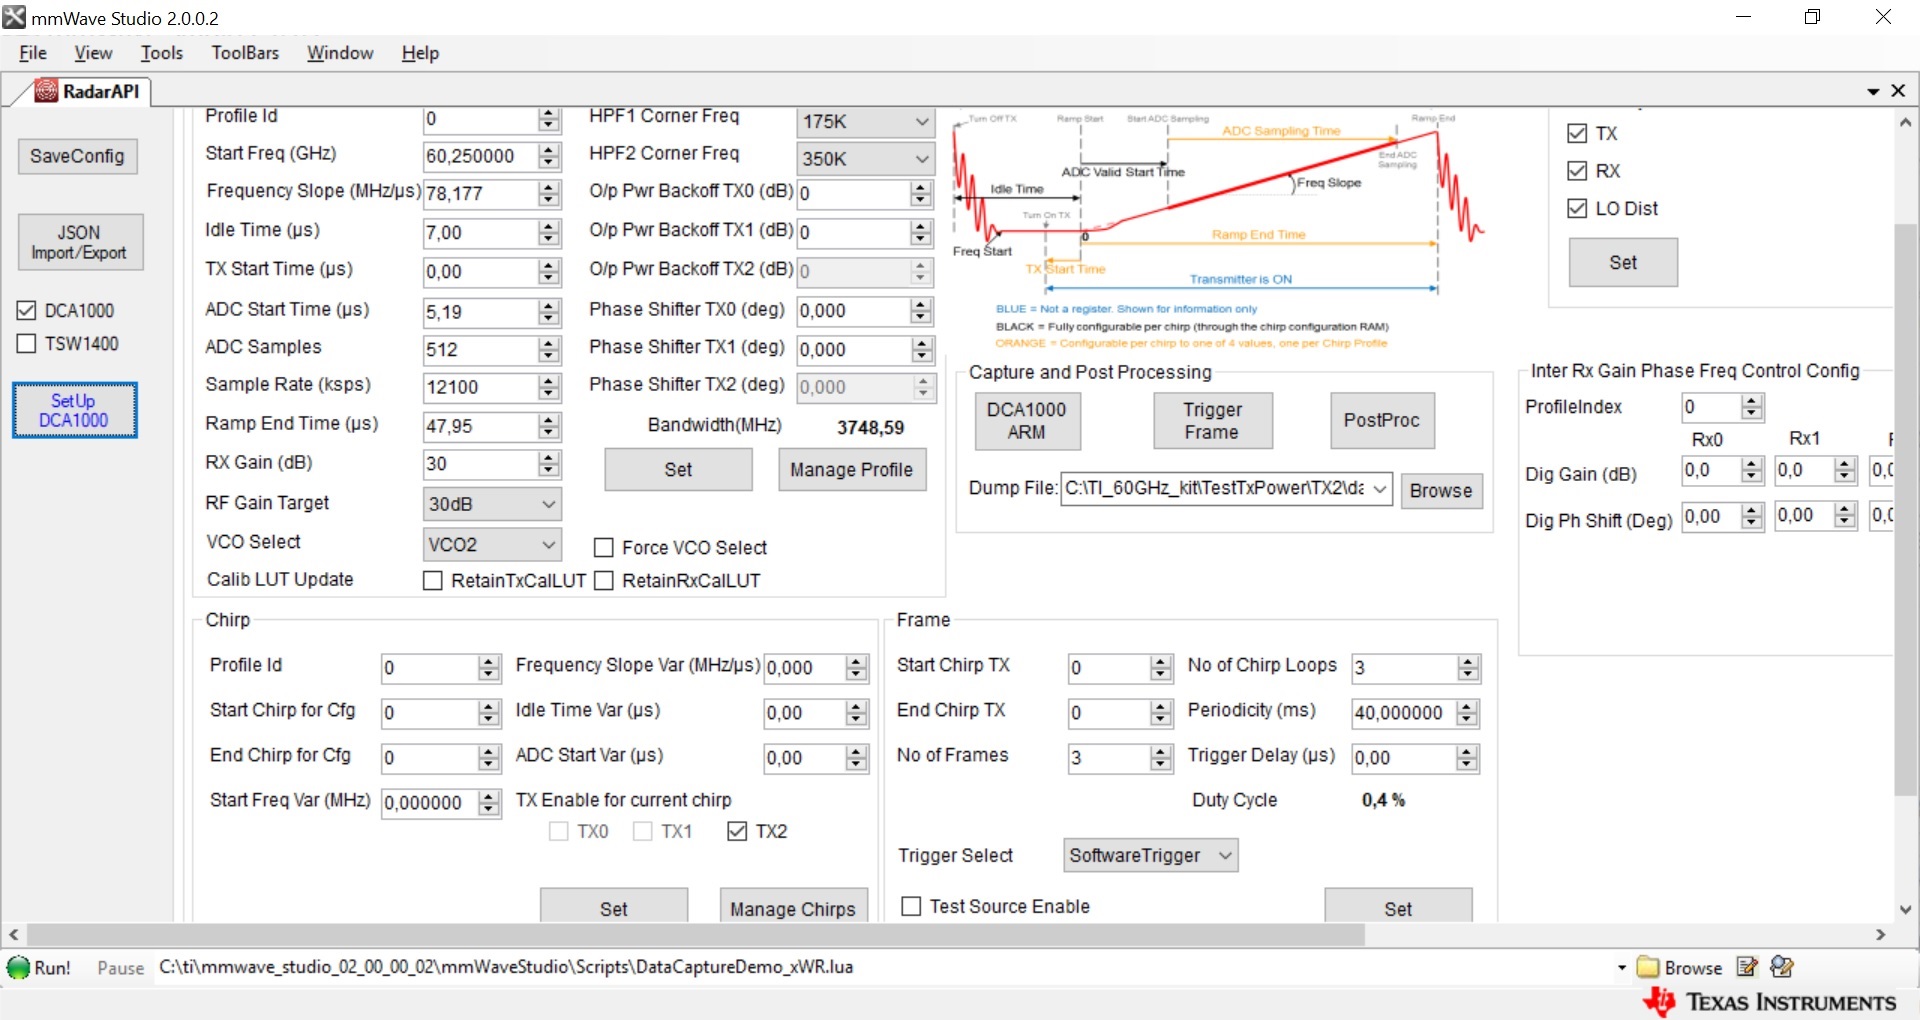Check TX0 enable for current chirp
1920x1020 pixels.
click(x=559, y=832)
